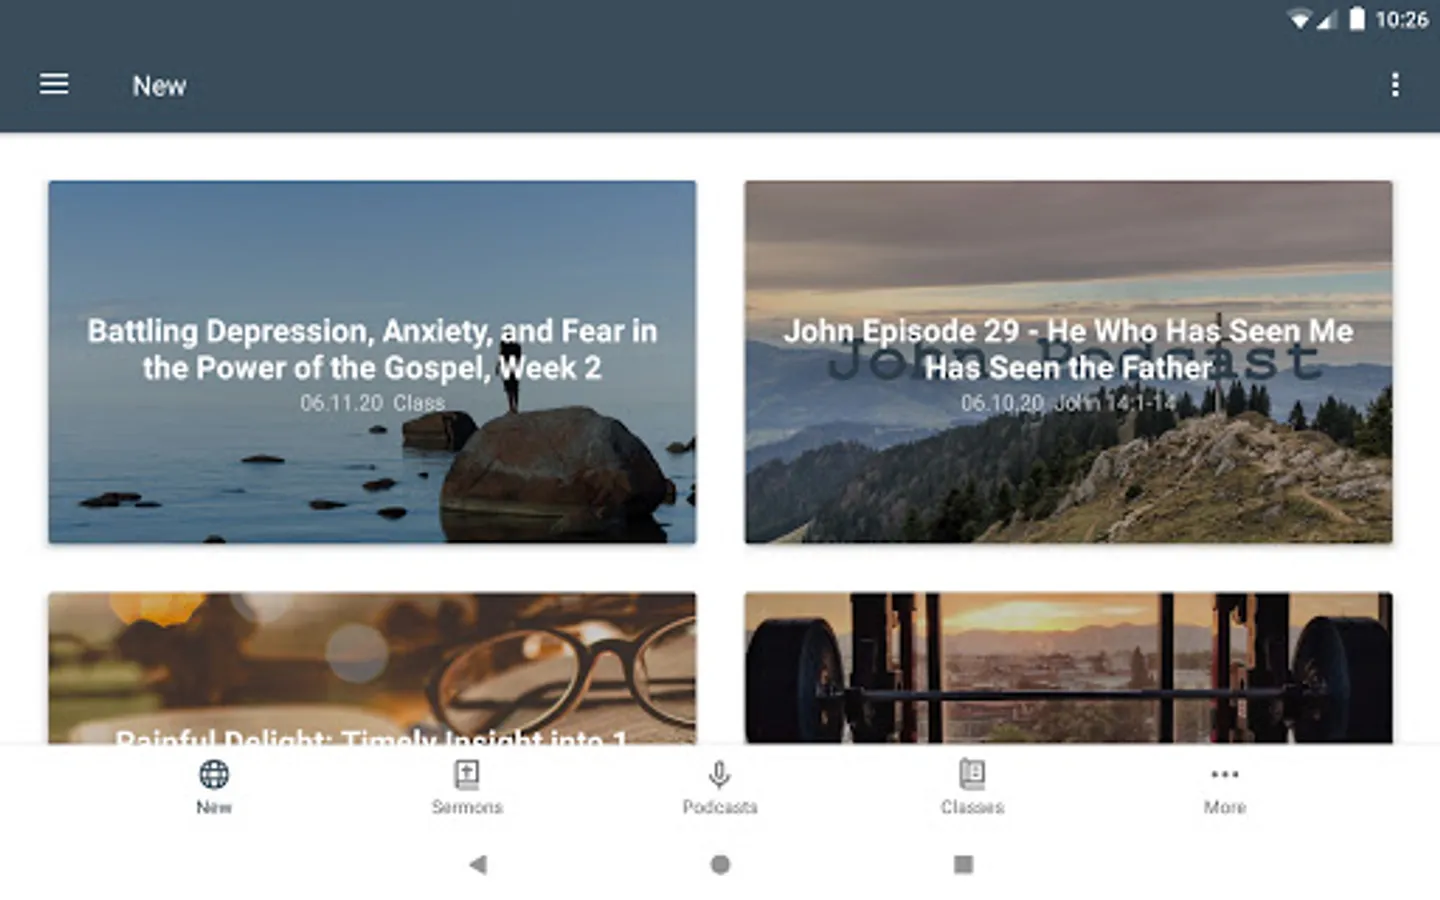Screen dimensions: 1440x900
Task: Open Battling Depression, Anxiety, and Fear card
Action: (372, 362)
